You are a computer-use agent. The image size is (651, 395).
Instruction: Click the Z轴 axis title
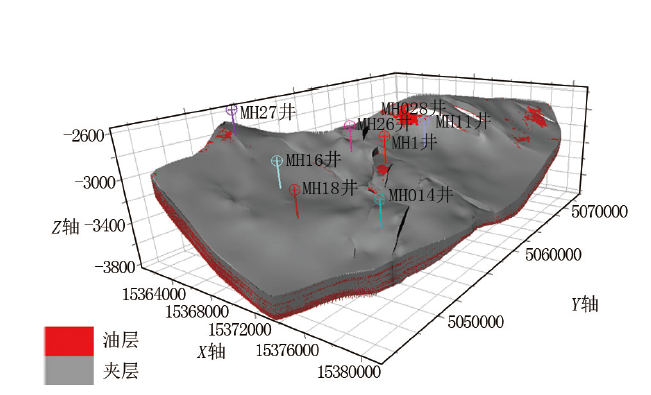tap(65, 227)
